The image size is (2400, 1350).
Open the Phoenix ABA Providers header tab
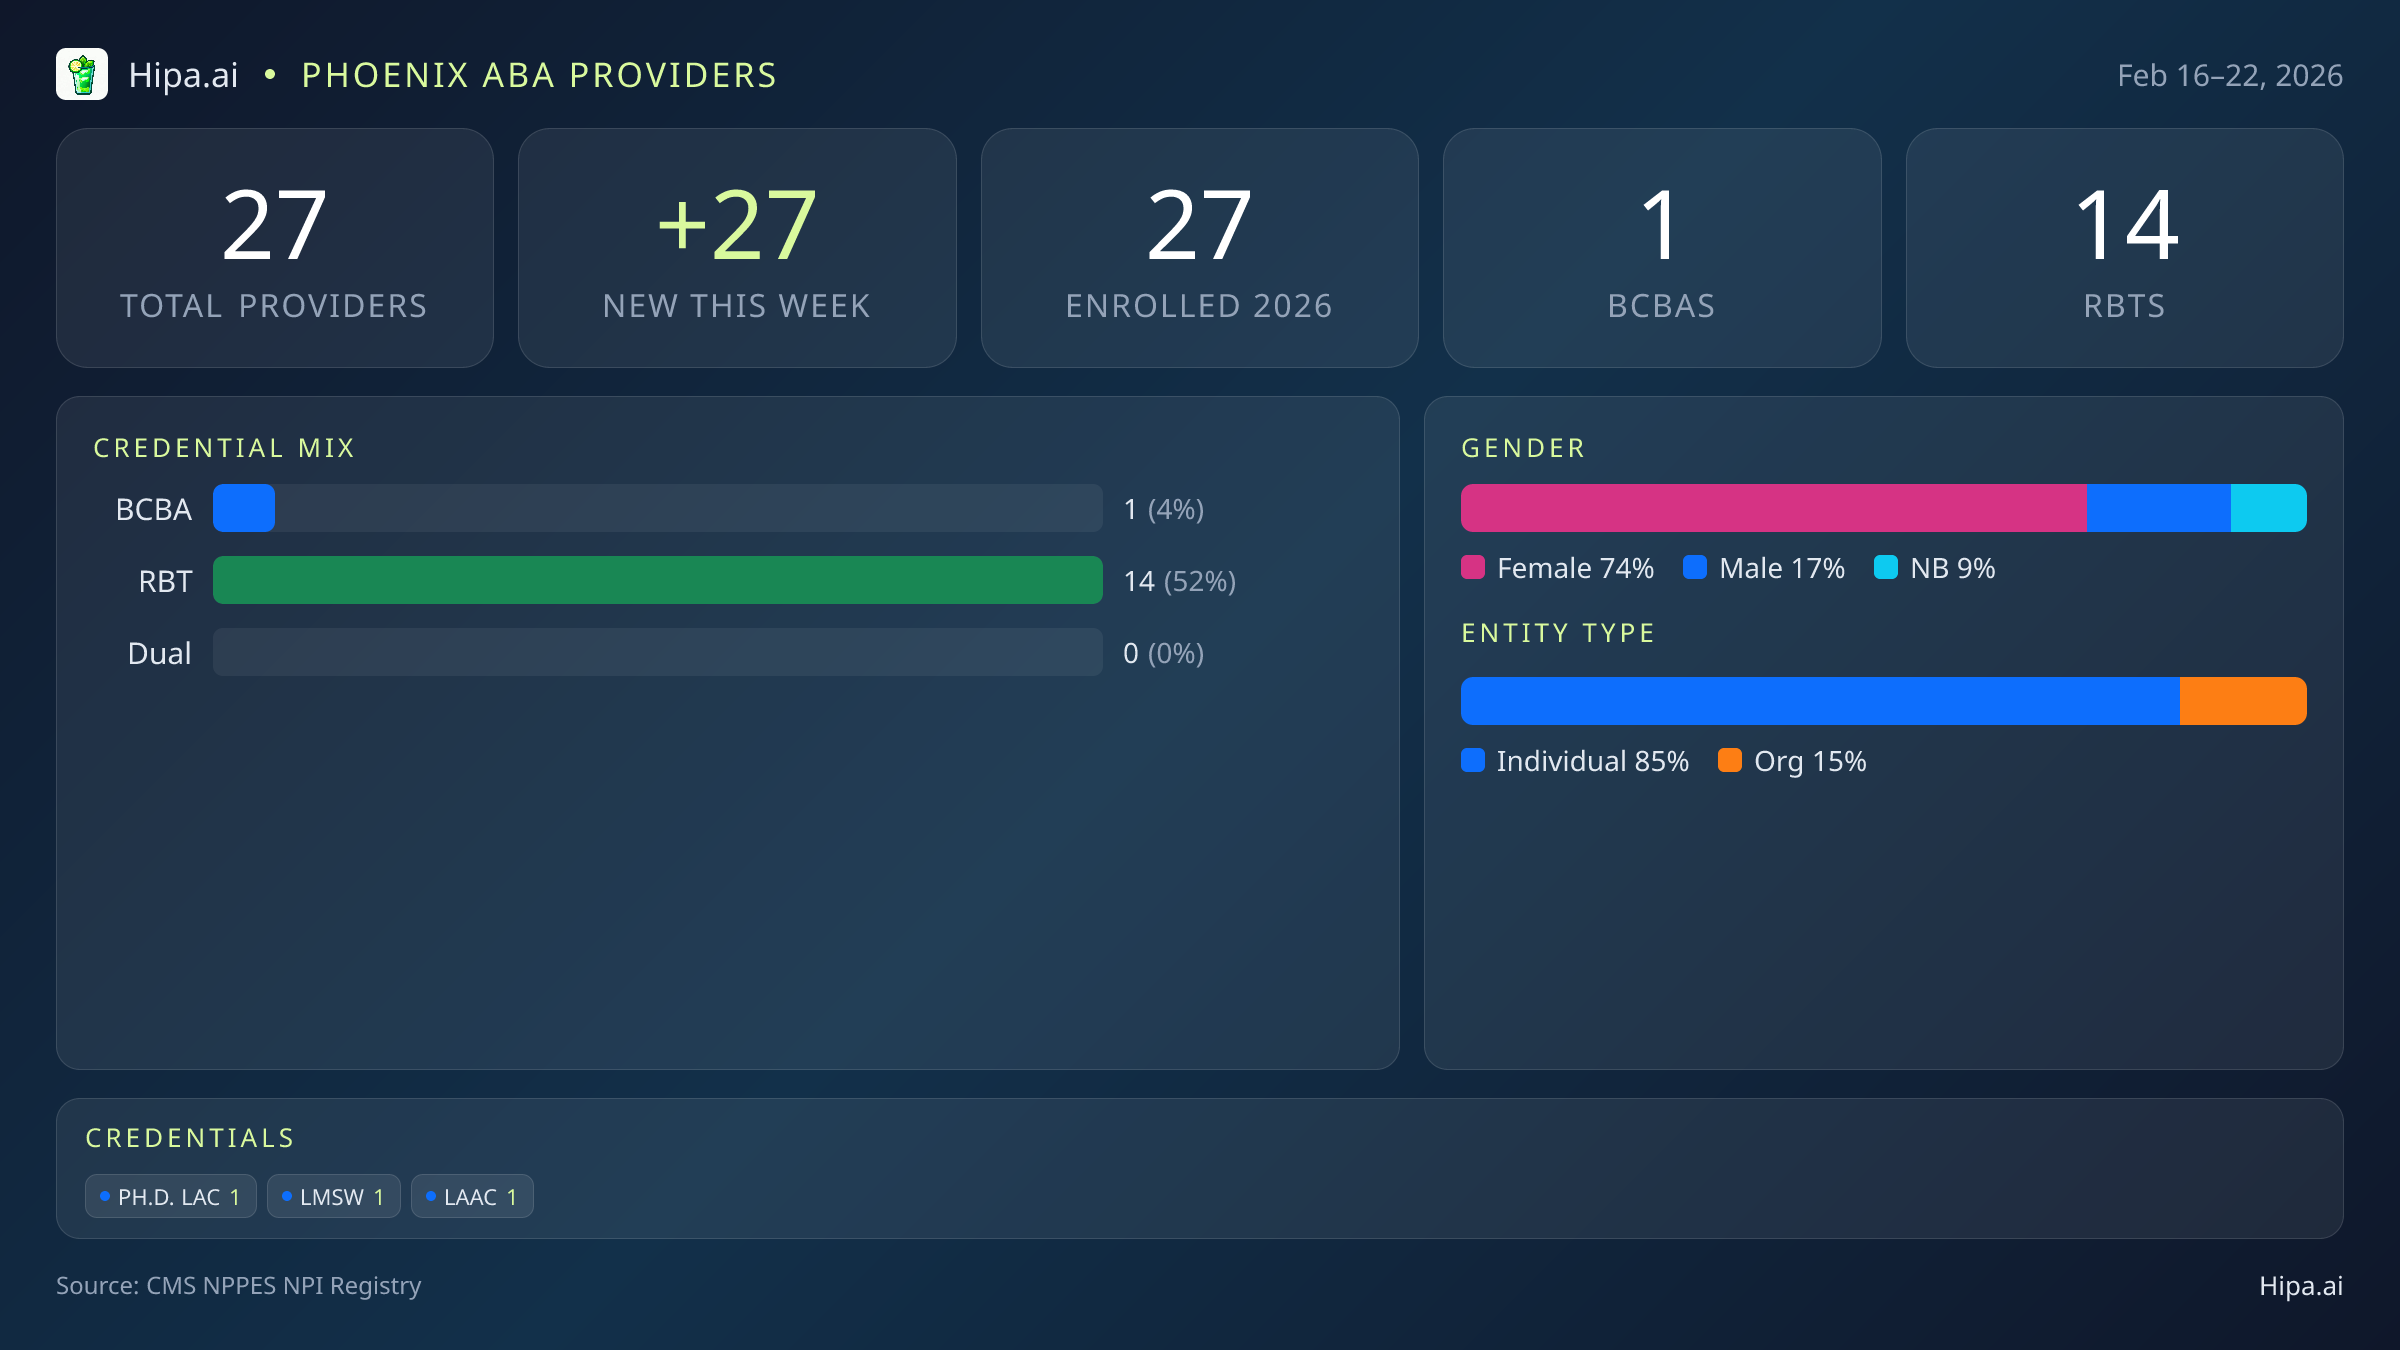tap(539, 74)
